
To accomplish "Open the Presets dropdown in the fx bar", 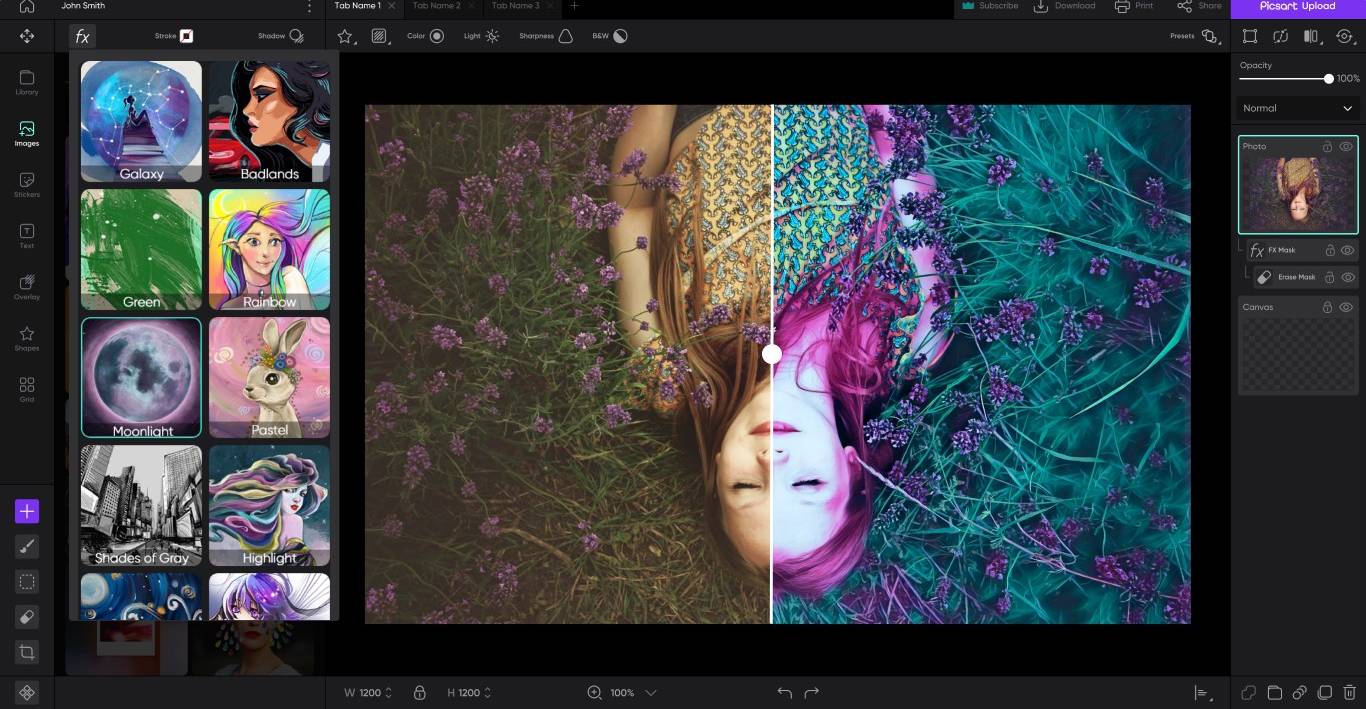I will click(x=1209, y=36).
